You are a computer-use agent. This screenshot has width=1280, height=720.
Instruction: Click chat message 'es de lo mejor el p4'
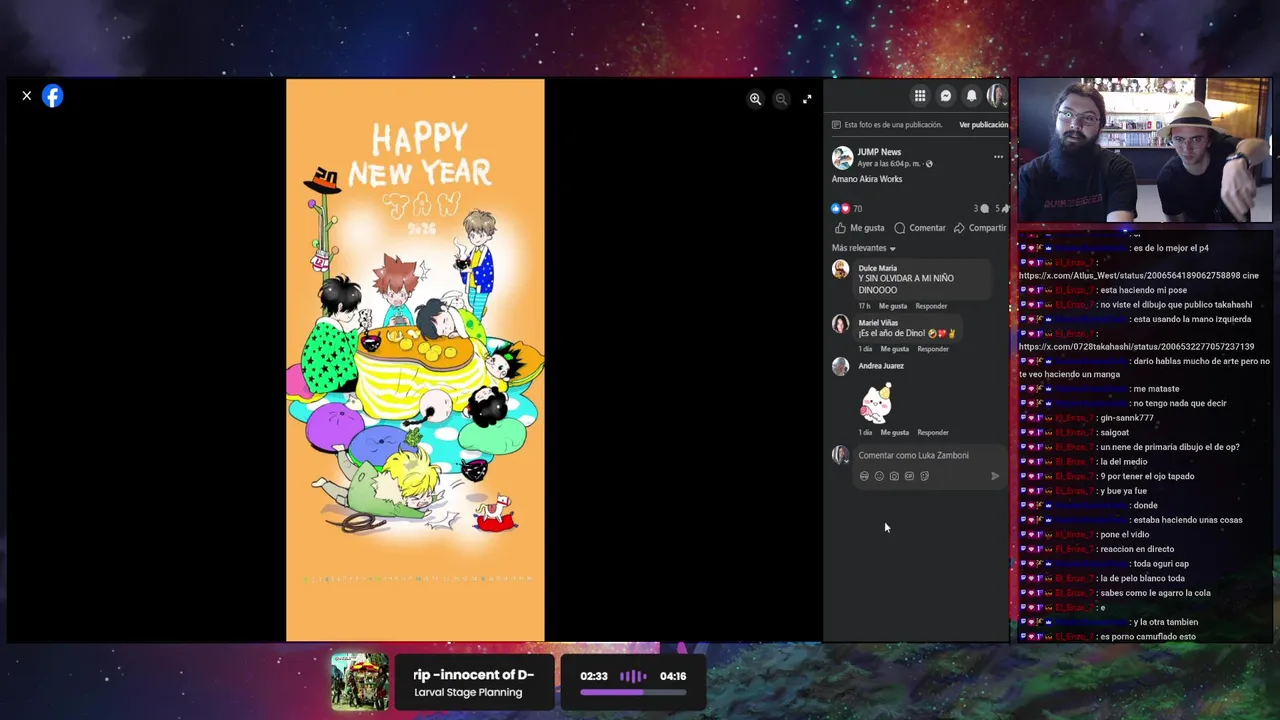[x=1170, y=248]
